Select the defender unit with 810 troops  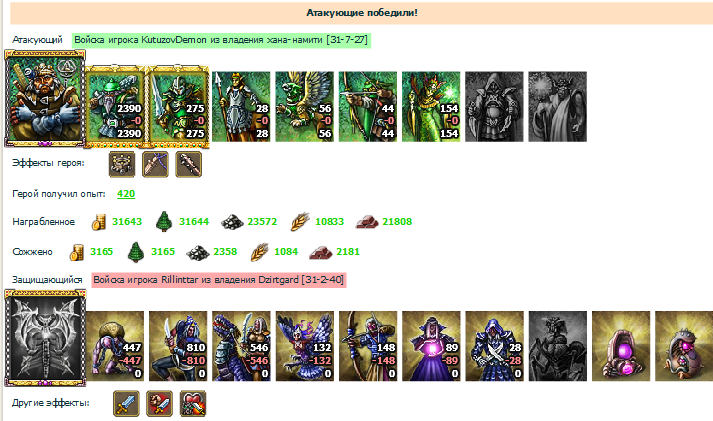coord(178,346)
